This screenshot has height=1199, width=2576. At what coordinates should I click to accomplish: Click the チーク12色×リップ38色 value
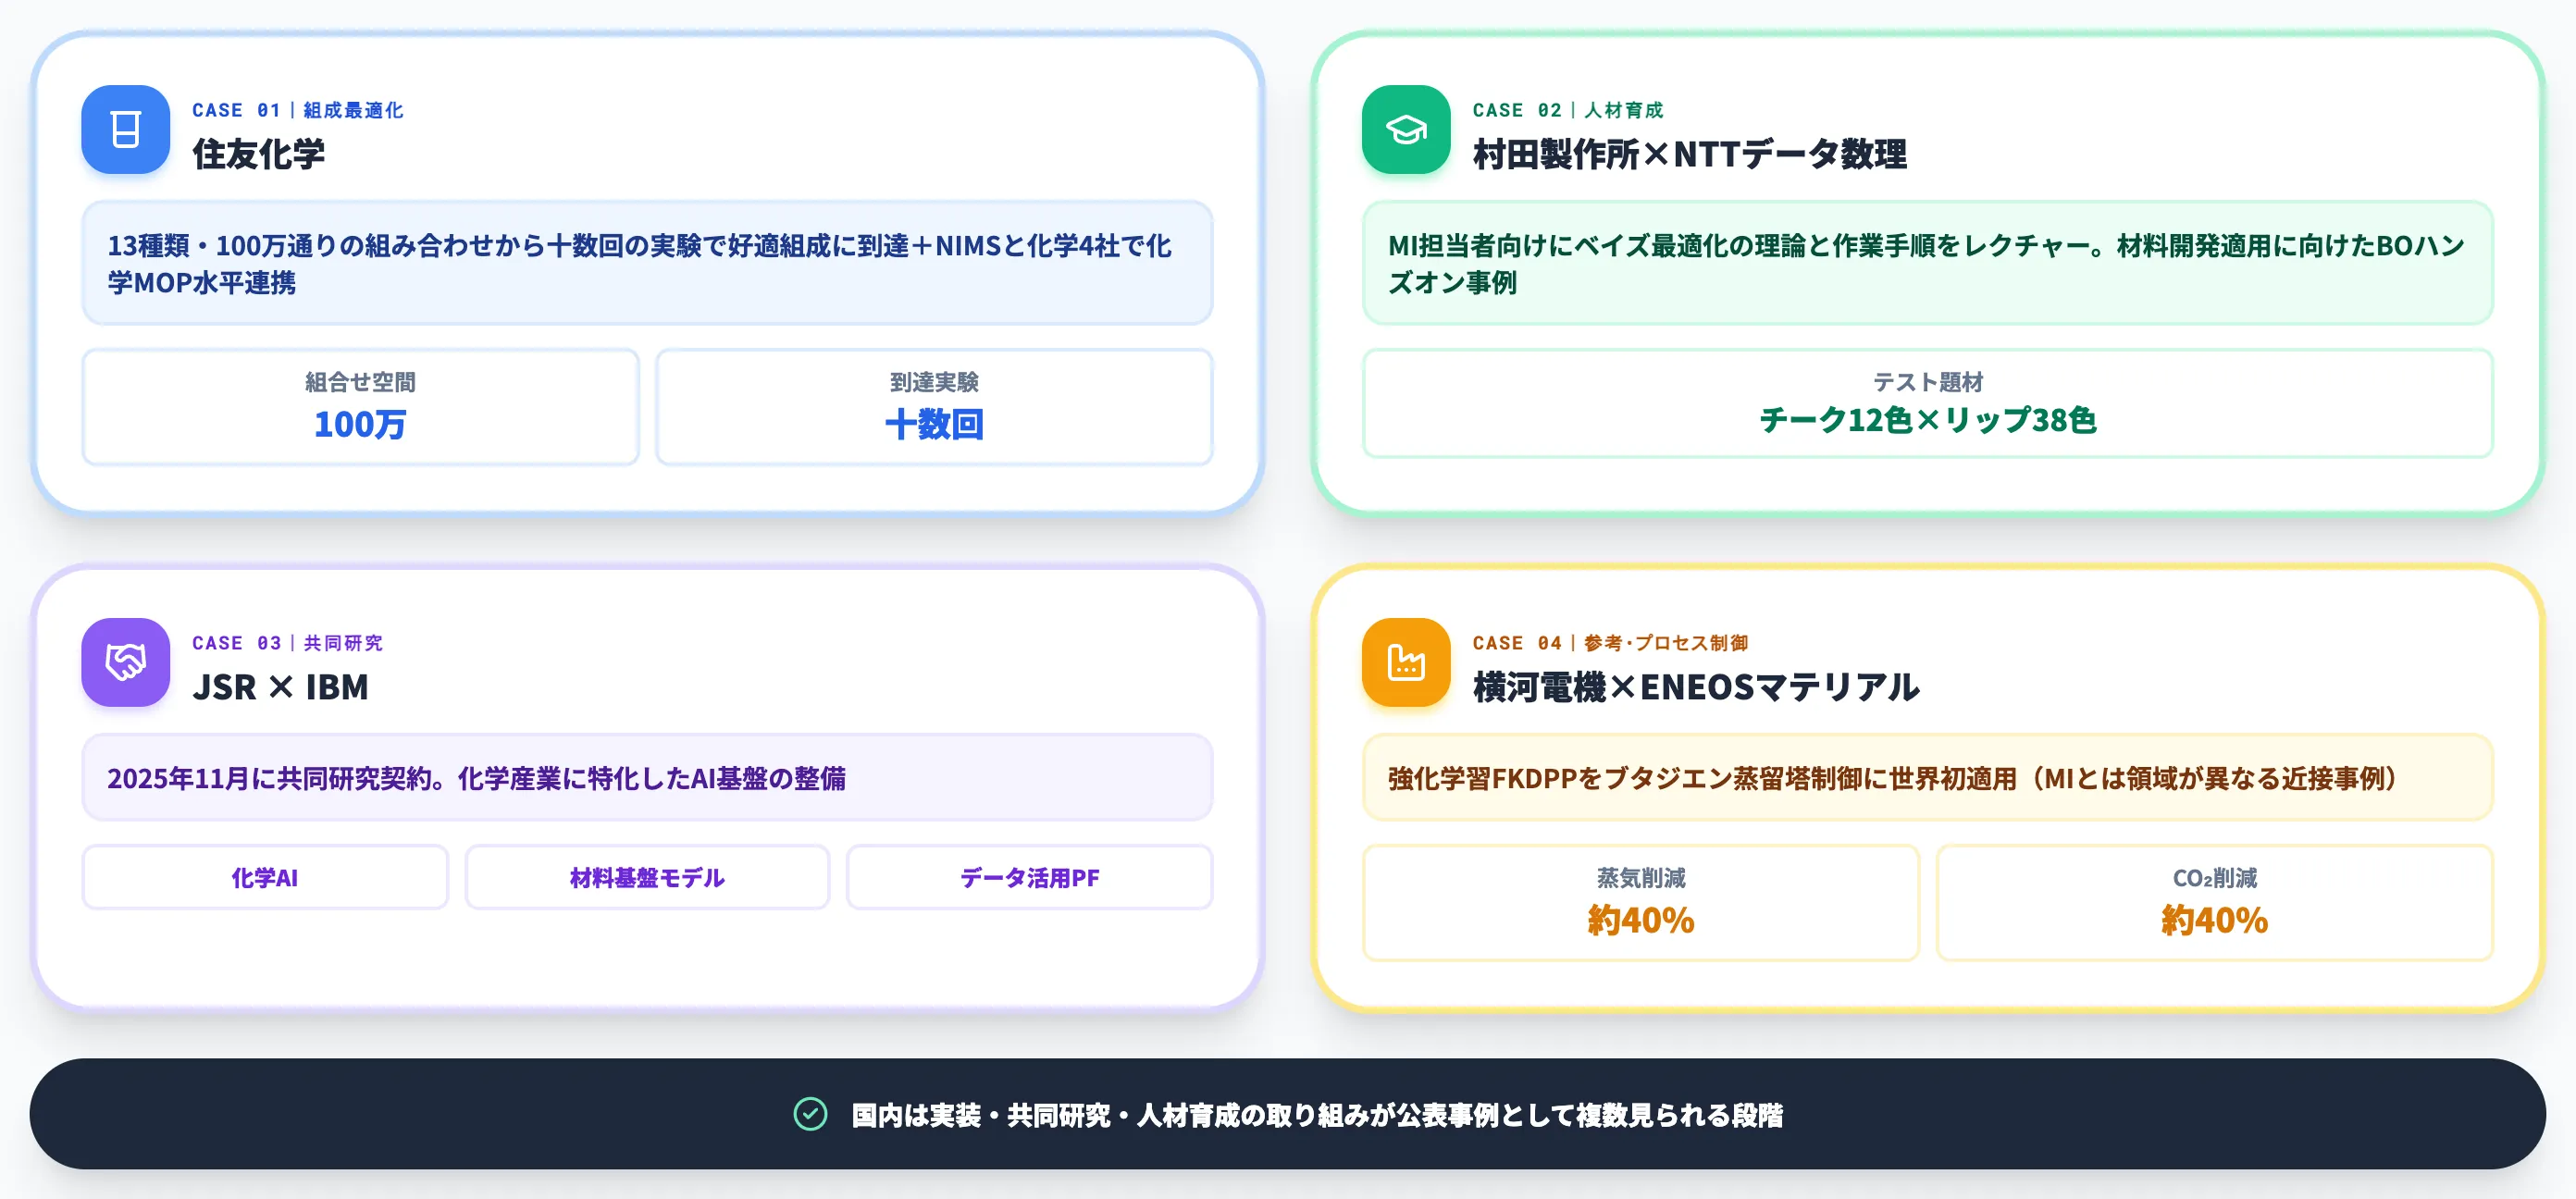pyautogui.click(x=1927, y=420)
